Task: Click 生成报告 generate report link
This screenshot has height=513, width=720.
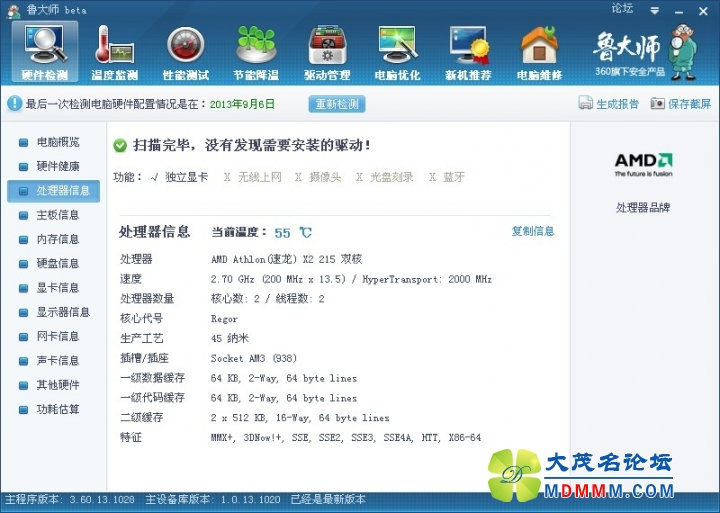Action: point(617,104)
